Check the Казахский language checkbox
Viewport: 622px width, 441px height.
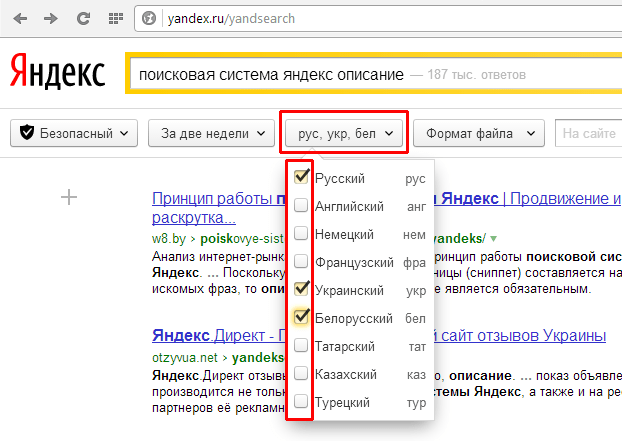coord(301,373)
